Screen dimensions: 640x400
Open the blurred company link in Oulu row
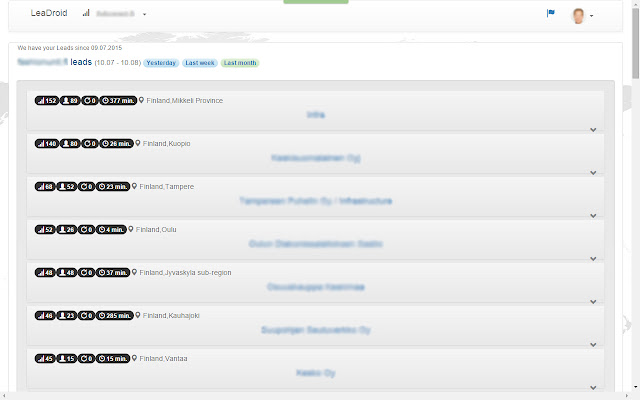click(316, 244)
